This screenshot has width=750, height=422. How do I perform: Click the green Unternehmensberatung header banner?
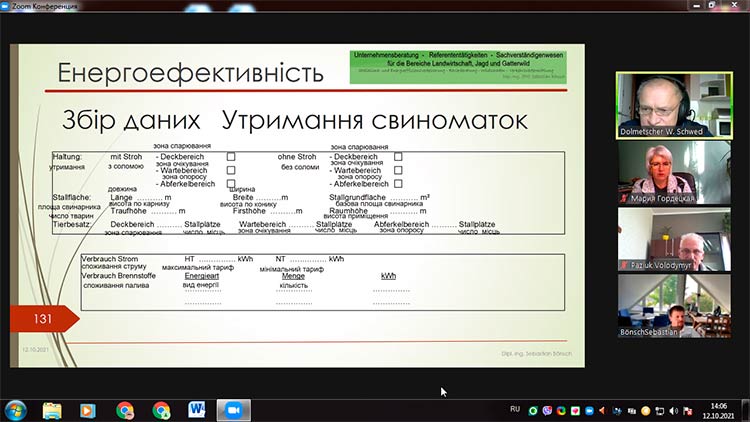[458, 67]
